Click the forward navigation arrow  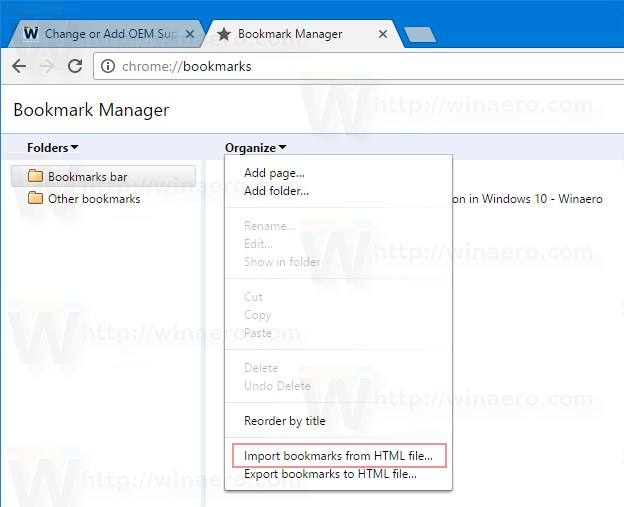point(47,66)
